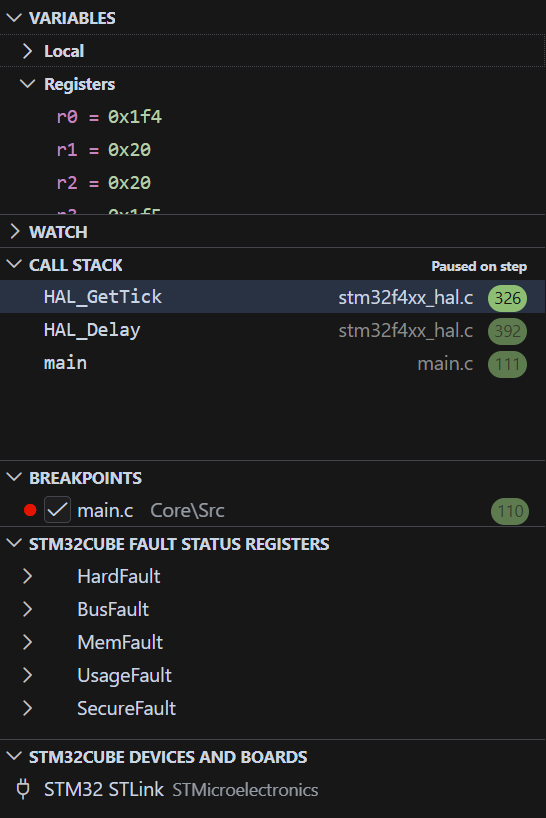Select the main stack frame
This screenshot has height=818, width=546.
pos(273,363)
